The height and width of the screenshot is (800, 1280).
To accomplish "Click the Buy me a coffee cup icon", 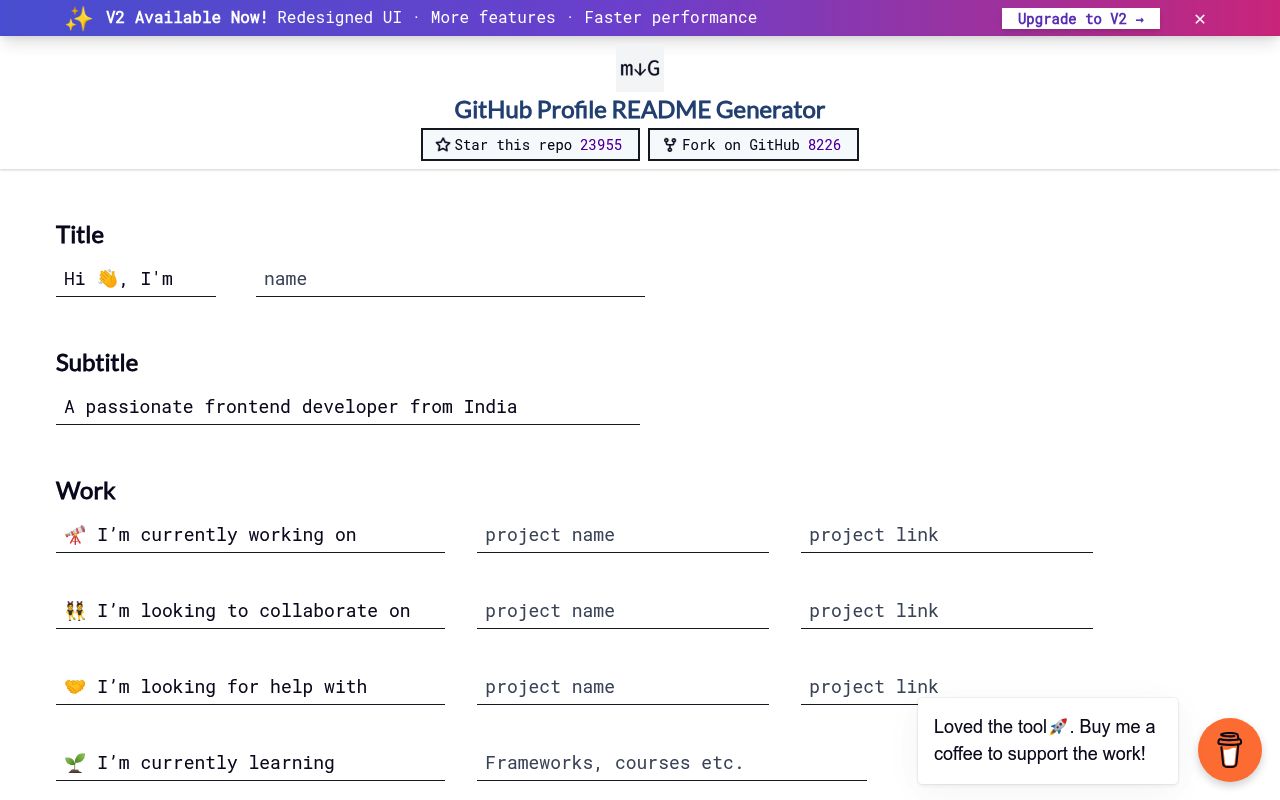I will pyautogui.click(x=1230, y=750).
